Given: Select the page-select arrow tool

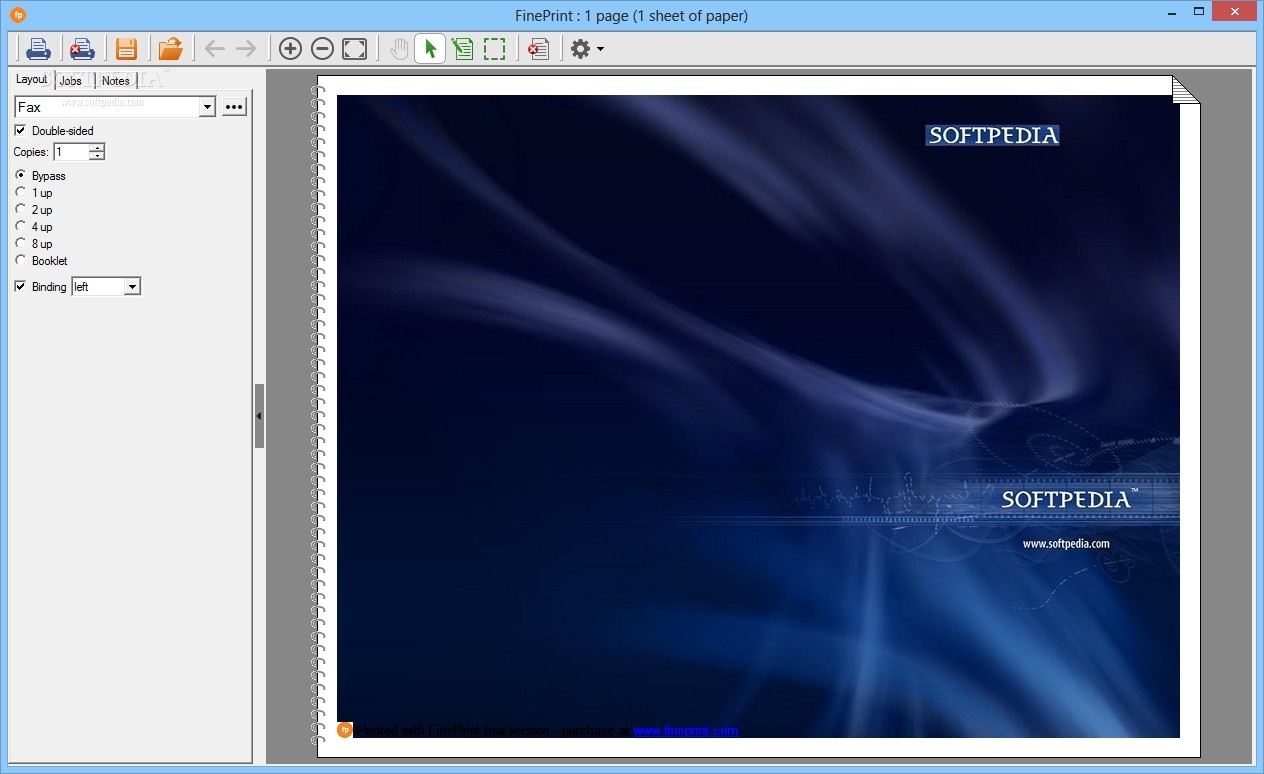Looking at the screenshot, I should [x=462, y=48].
